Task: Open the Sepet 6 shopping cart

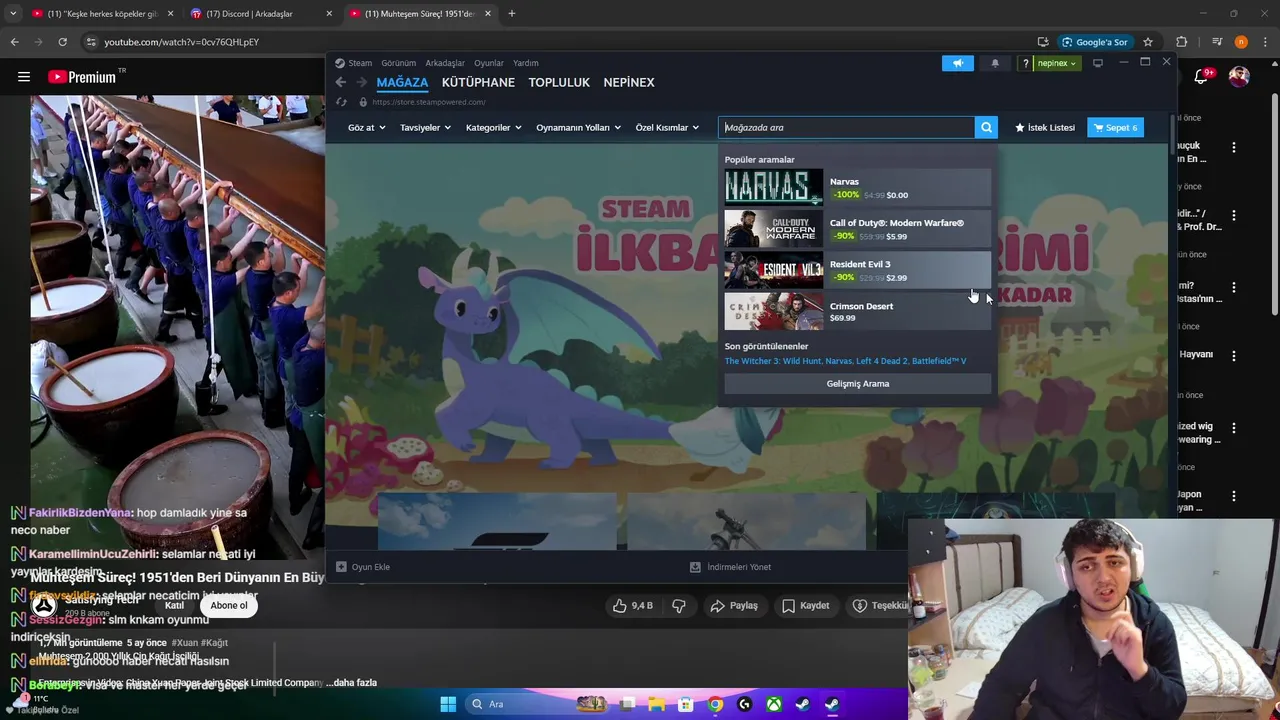Action: (x=1116, y=127)
